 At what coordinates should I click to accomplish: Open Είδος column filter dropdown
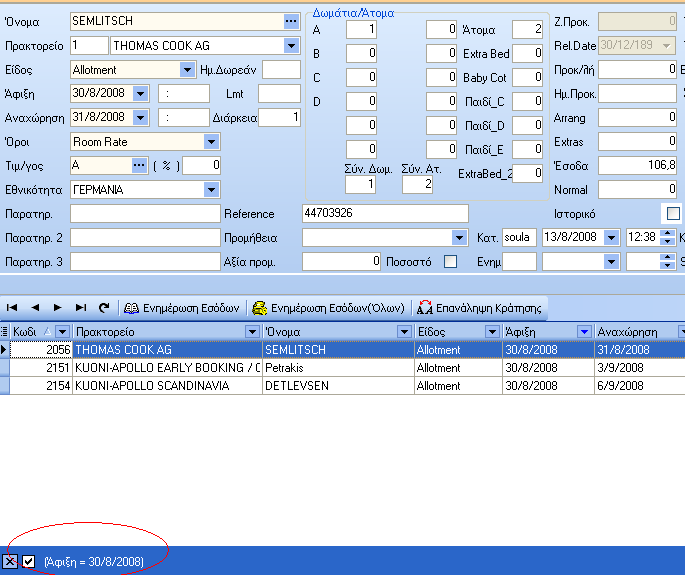pos(492,332)
